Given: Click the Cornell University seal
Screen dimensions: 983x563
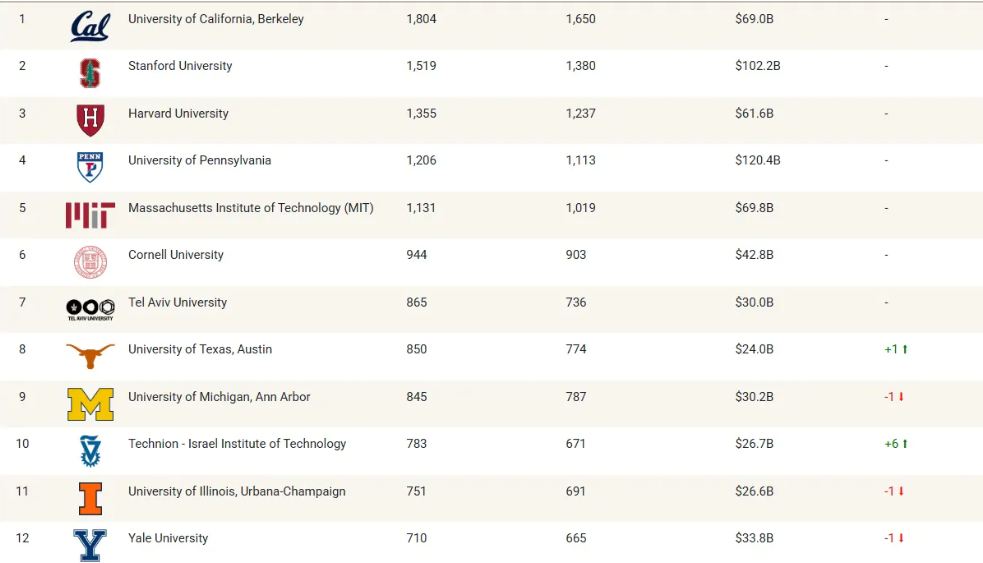Looking at the screenshot, I should click(x=90, y=262).
